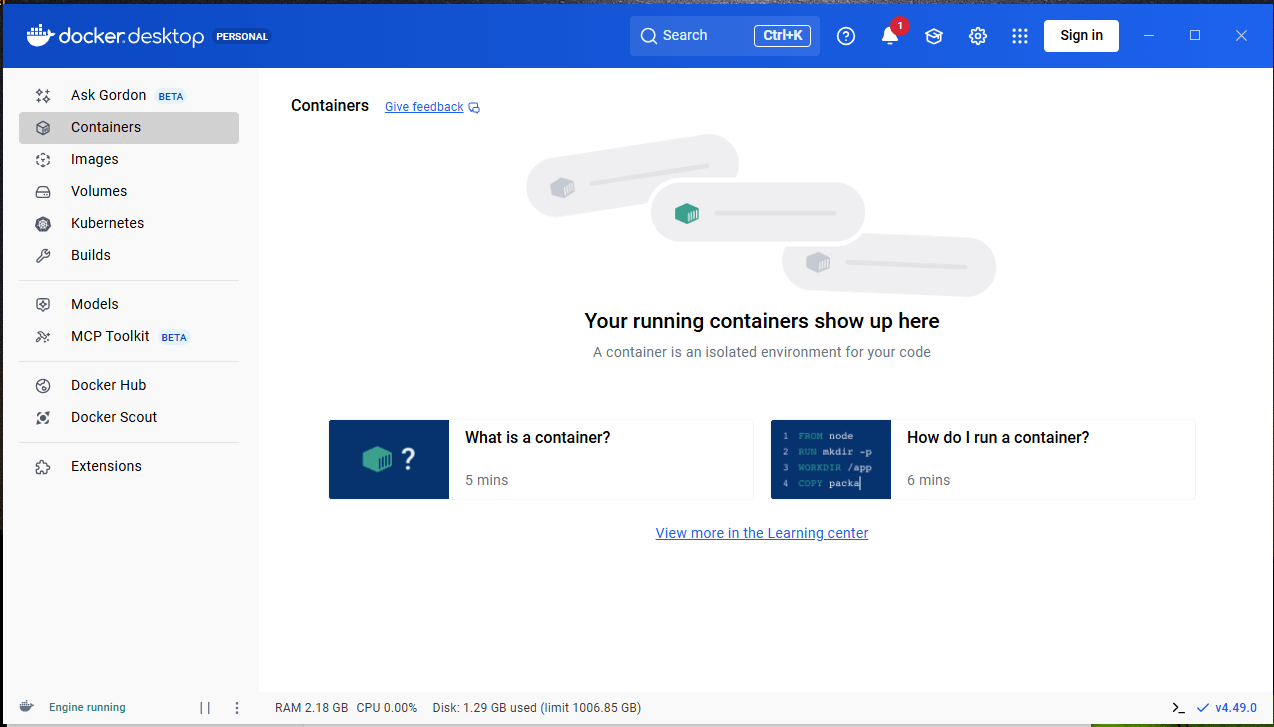Image resolution: width=1274 pixels, height=727 pixels.
Task: Open the Images section in sidebar
Action: 95,159
